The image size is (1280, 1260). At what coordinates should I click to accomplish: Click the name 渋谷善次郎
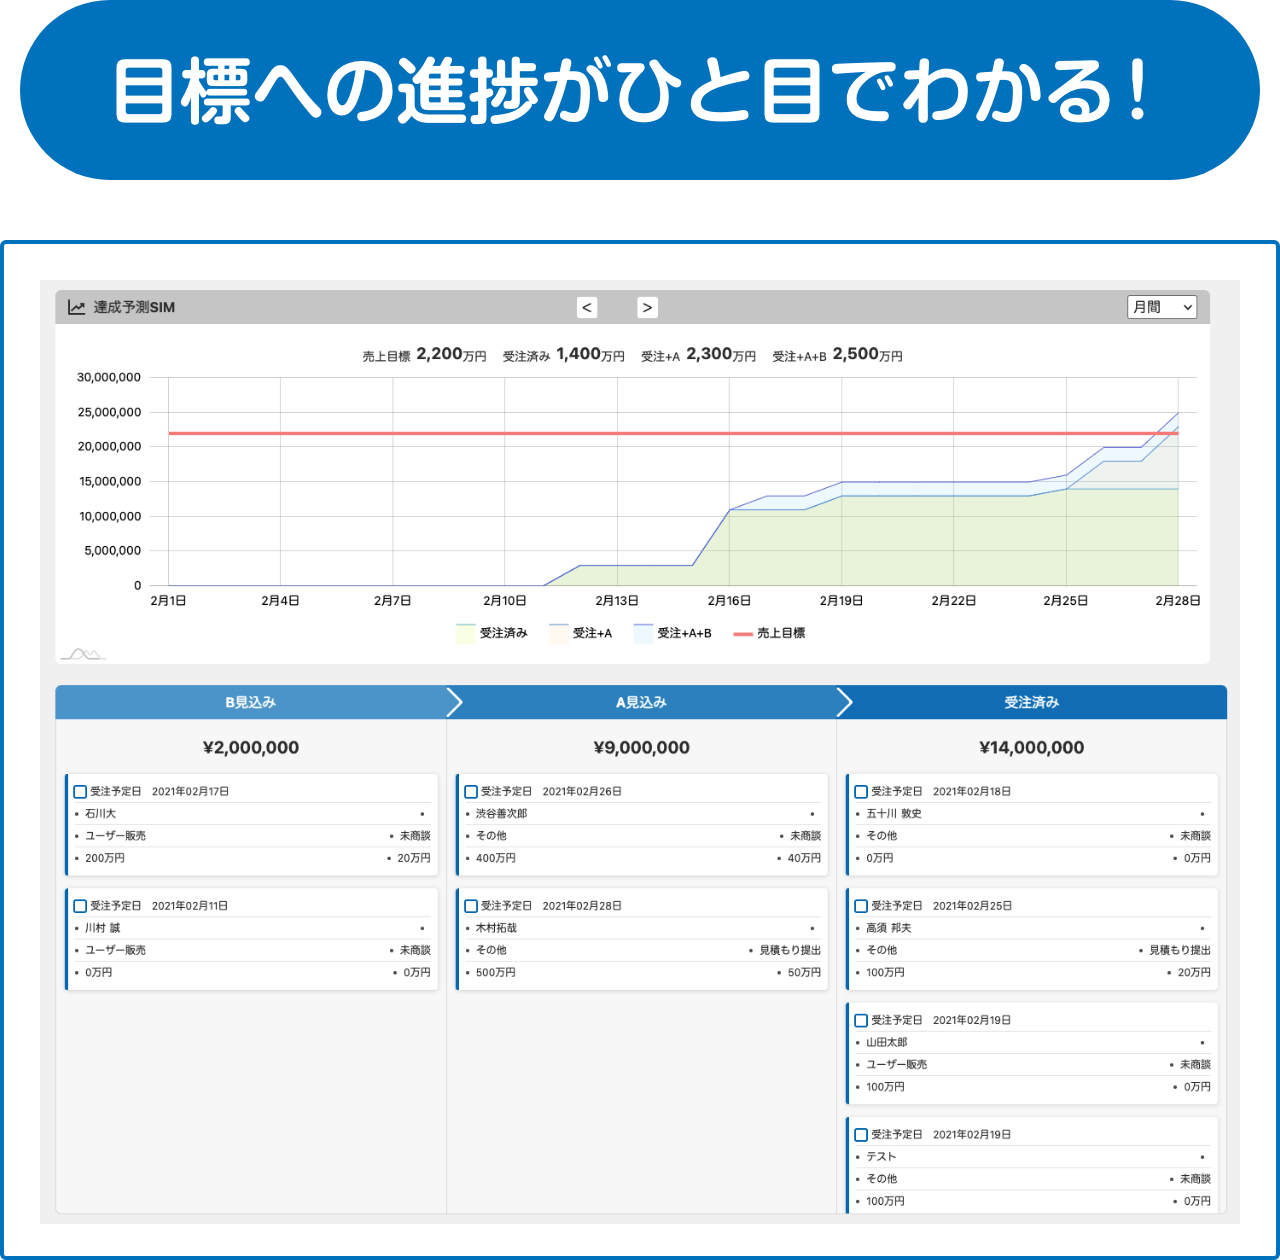(501, 814)
